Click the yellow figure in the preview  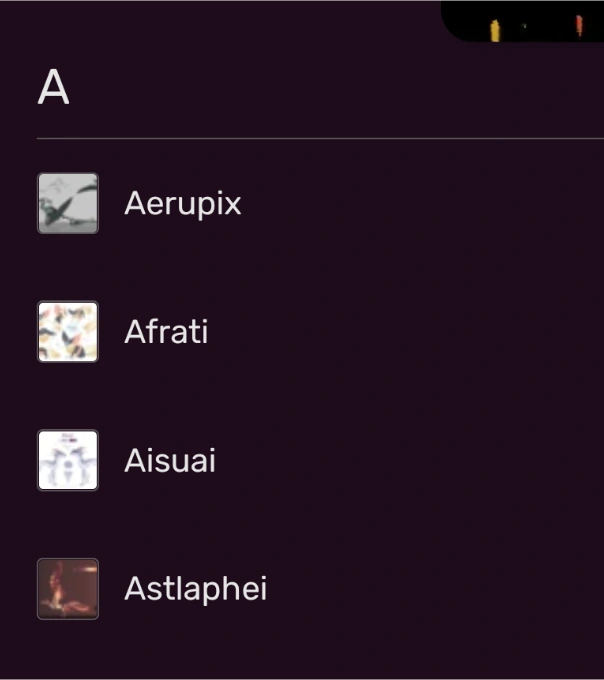pos(495,30)
